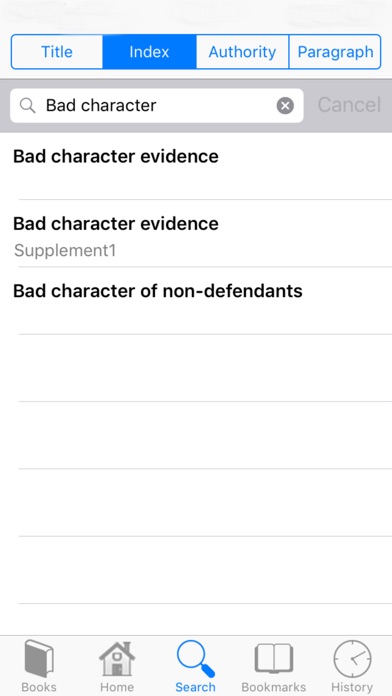Cancel the current search
392x696 pixels.
[x=349, y=105]
